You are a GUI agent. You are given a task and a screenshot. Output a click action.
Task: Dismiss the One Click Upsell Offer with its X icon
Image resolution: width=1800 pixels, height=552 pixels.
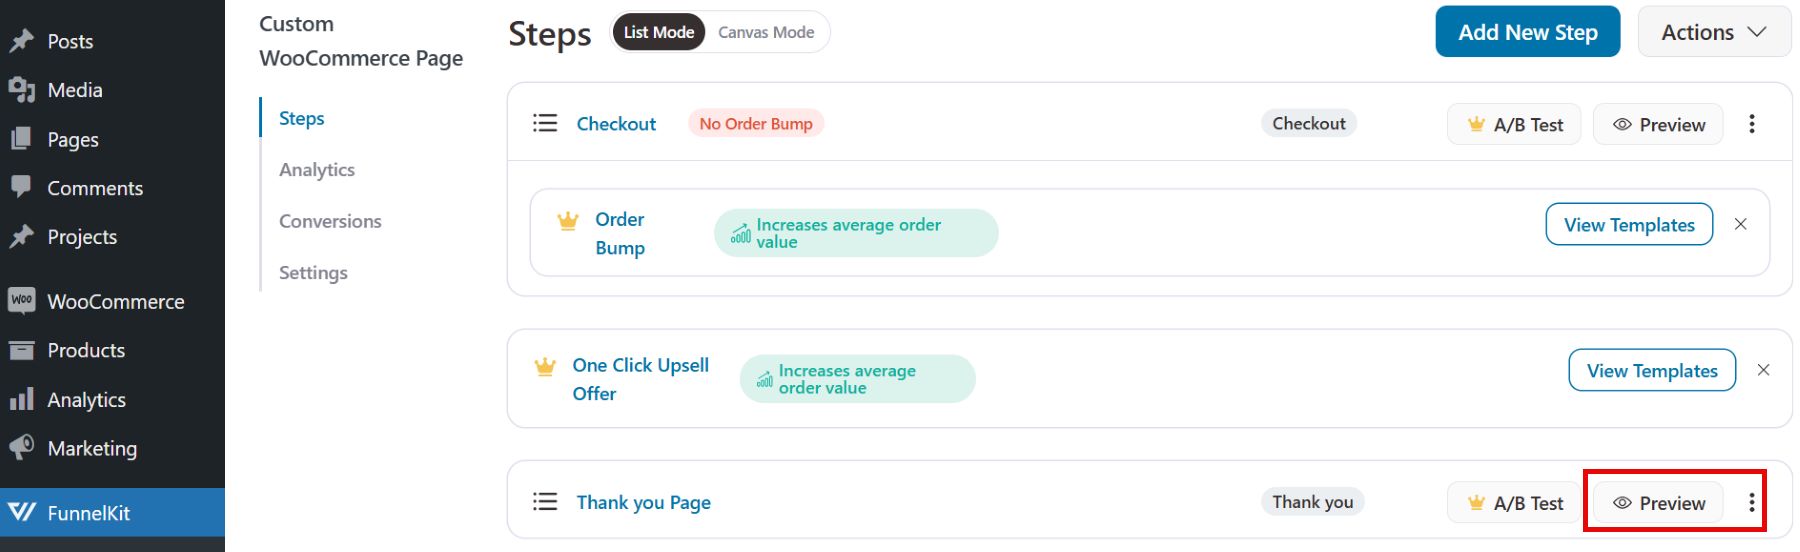click(1763, 370)
